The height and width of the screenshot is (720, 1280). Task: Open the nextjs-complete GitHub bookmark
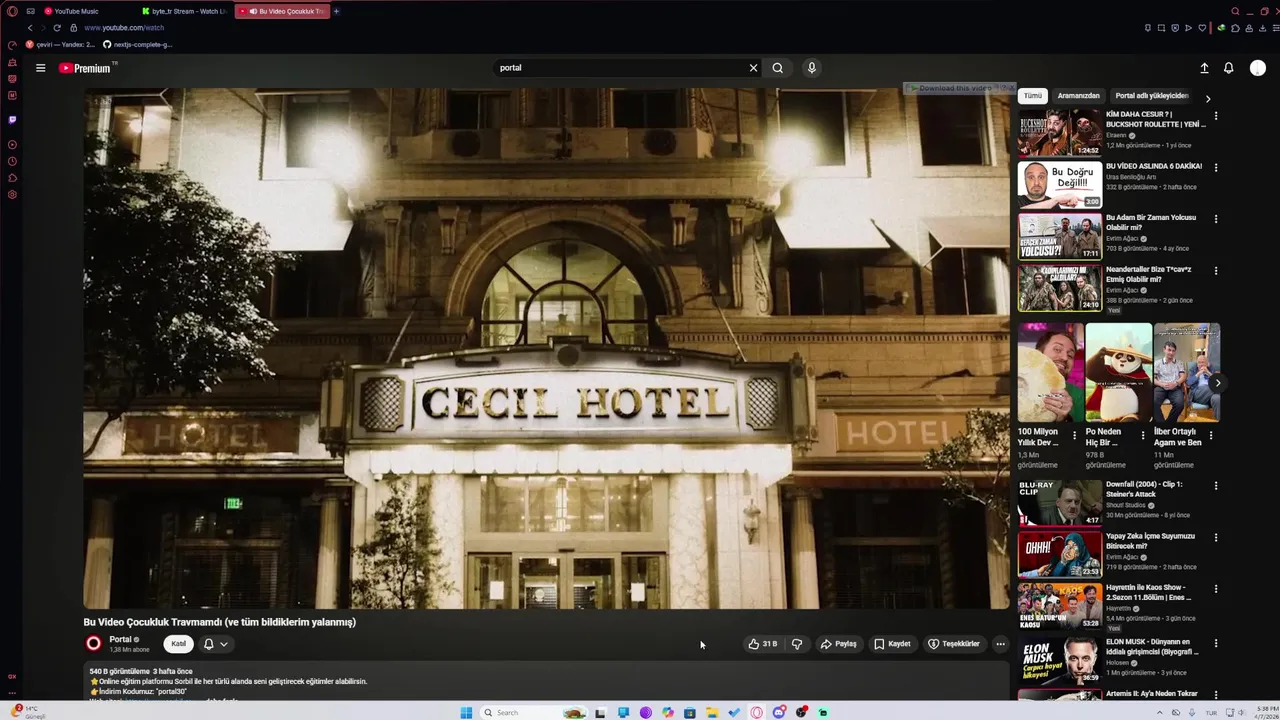[138, 44]
